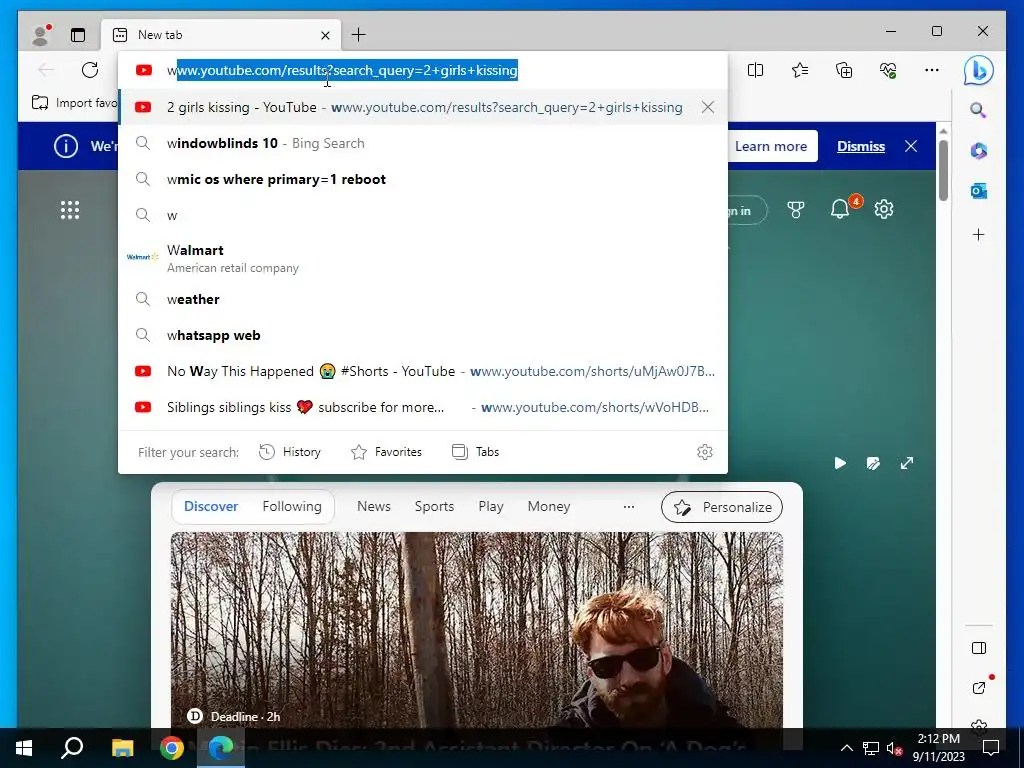
Task: Click the address bar URL field
Action: pos(423,70)
